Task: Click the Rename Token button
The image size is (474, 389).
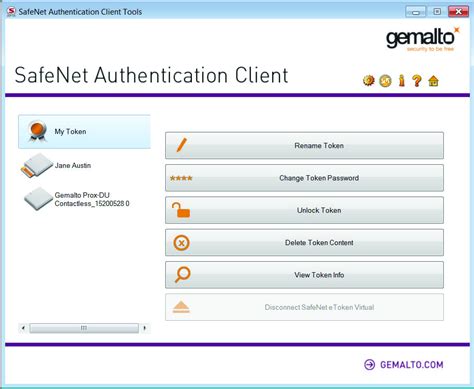Action: coord(304,145)
